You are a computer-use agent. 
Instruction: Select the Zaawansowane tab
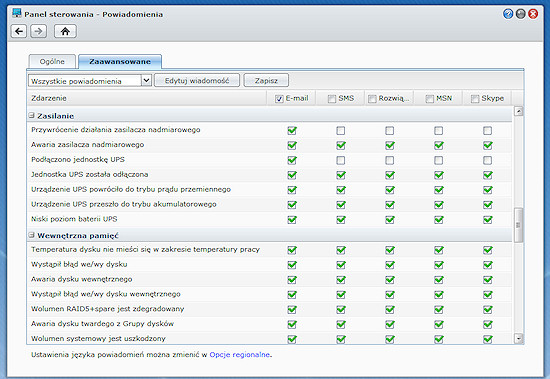(120, 61)
